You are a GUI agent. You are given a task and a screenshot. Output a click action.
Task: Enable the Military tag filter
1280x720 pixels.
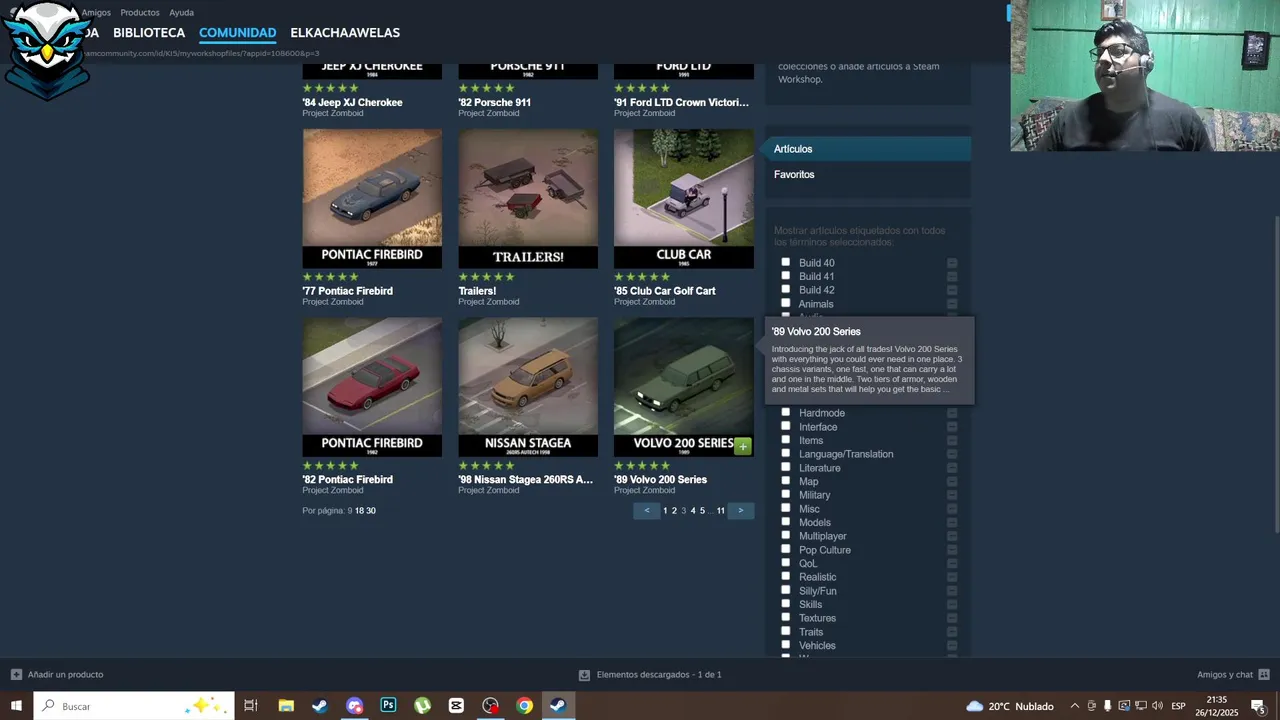[x=785, y=494]
